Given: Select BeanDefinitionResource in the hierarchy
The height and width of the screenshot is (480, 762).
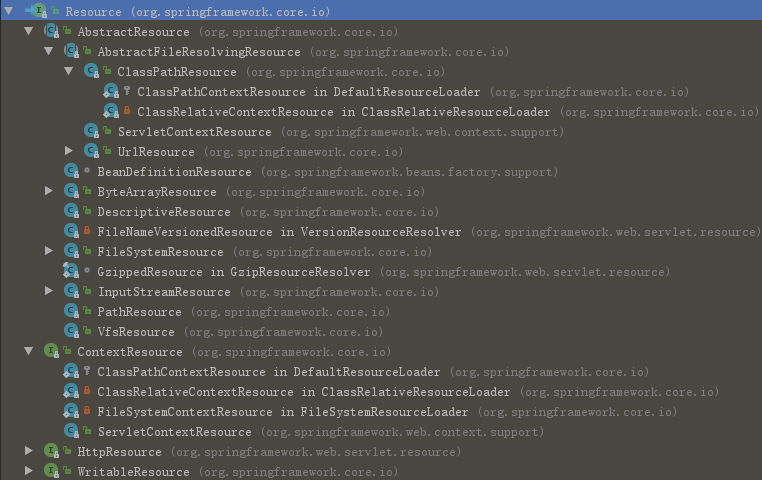Looking at the screenshot, I should pyautogui.click(x=174, y=172).
